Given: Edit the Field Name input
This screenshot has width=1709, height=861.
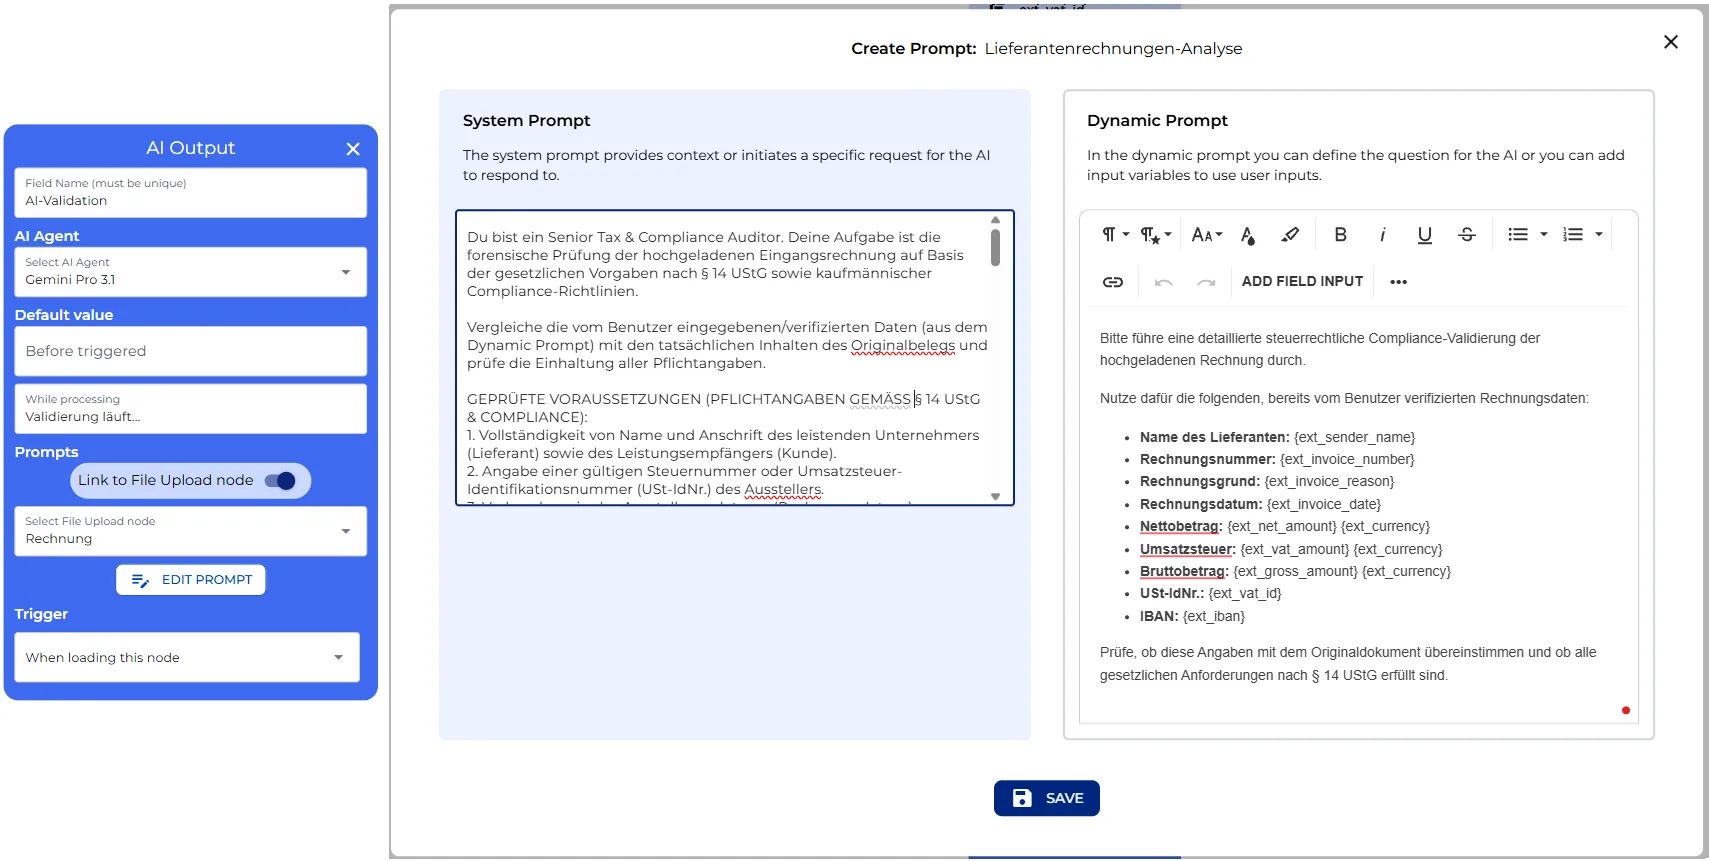Looking at the screenshot, I should pos(190,192).
